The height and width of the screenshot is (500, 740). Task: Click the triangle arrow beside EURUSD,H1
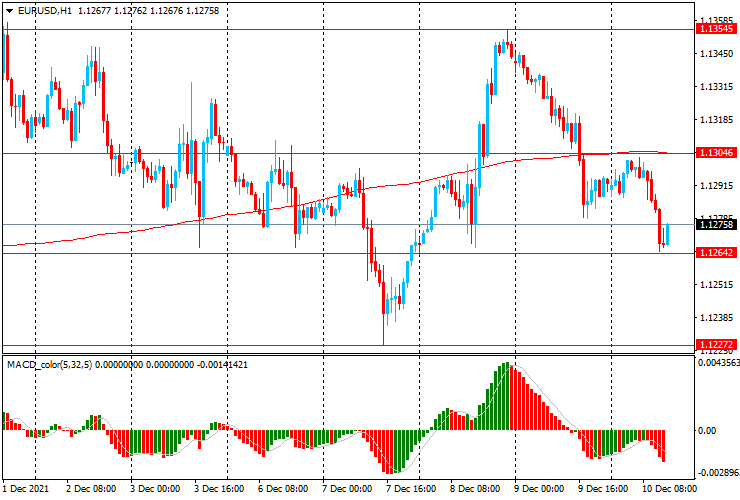point(9,10)
